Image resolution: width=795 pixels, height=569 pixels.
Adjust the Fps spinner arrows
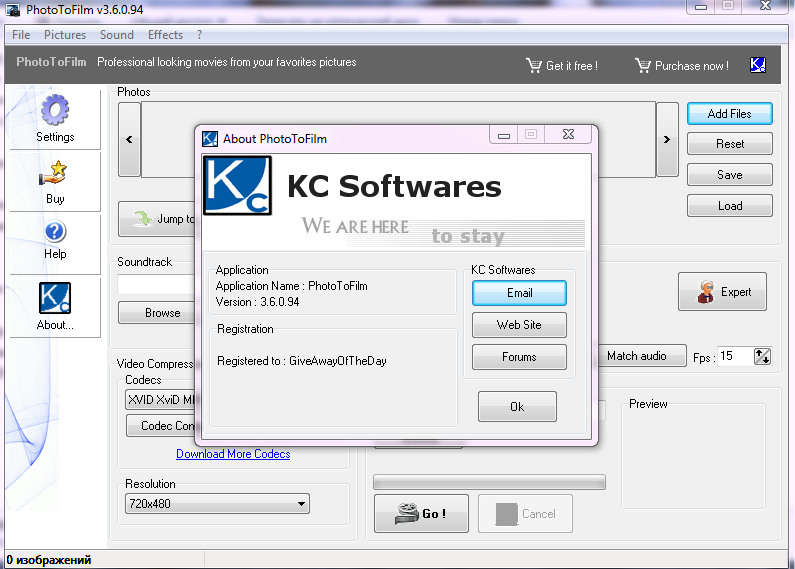tap(763, 356)
